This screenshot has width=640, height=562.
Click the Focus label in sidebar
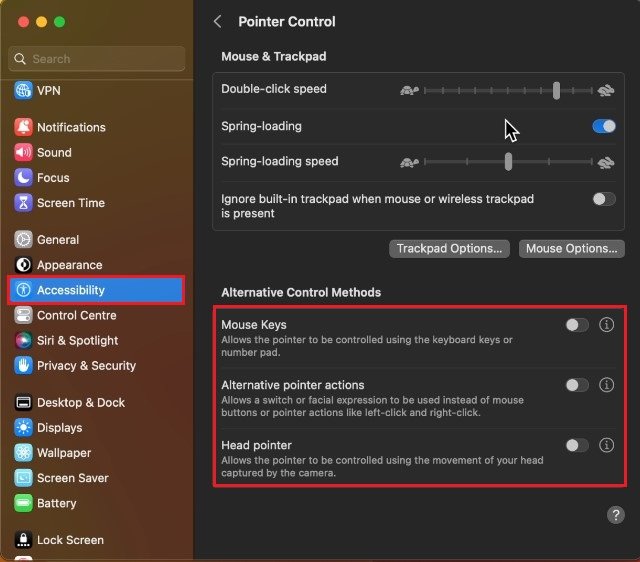53,178
